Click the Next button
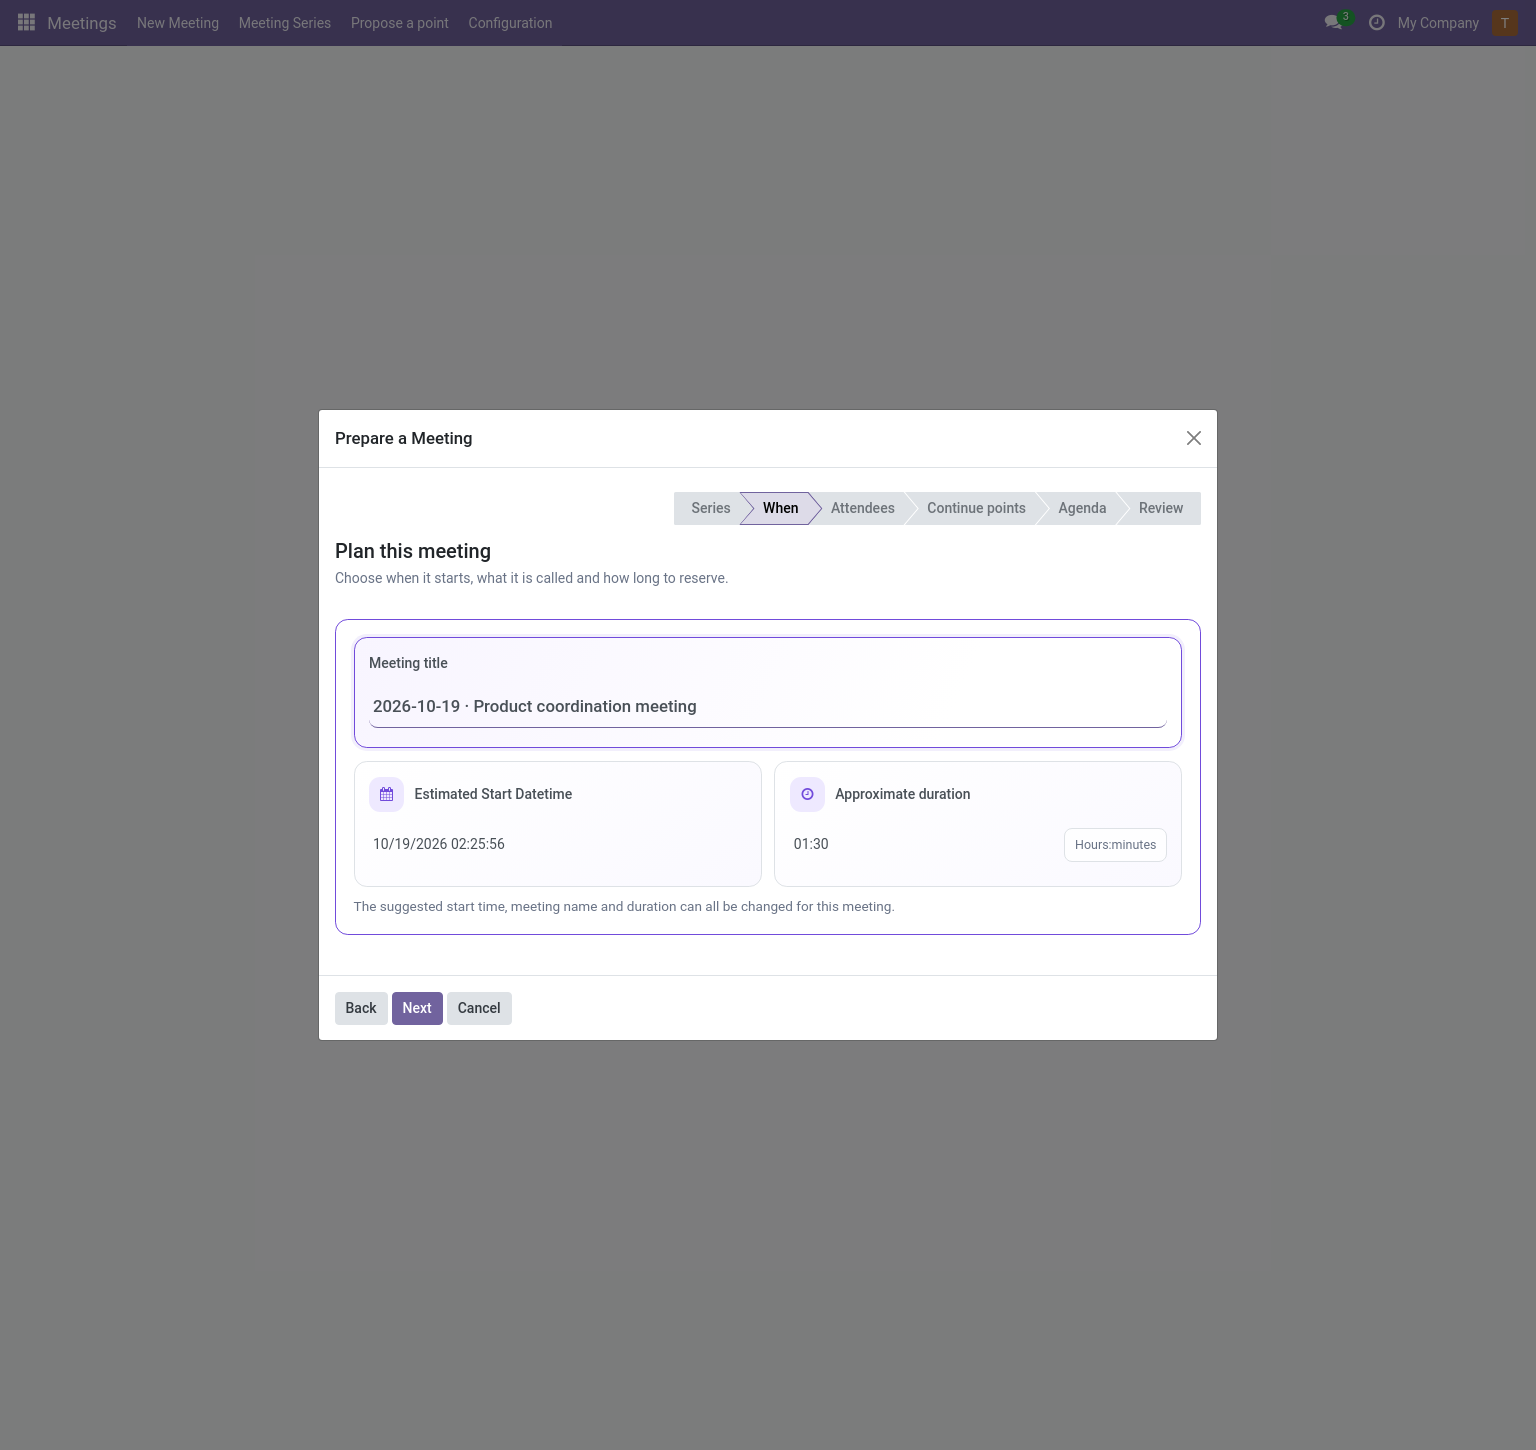 tap(417, 1008)
